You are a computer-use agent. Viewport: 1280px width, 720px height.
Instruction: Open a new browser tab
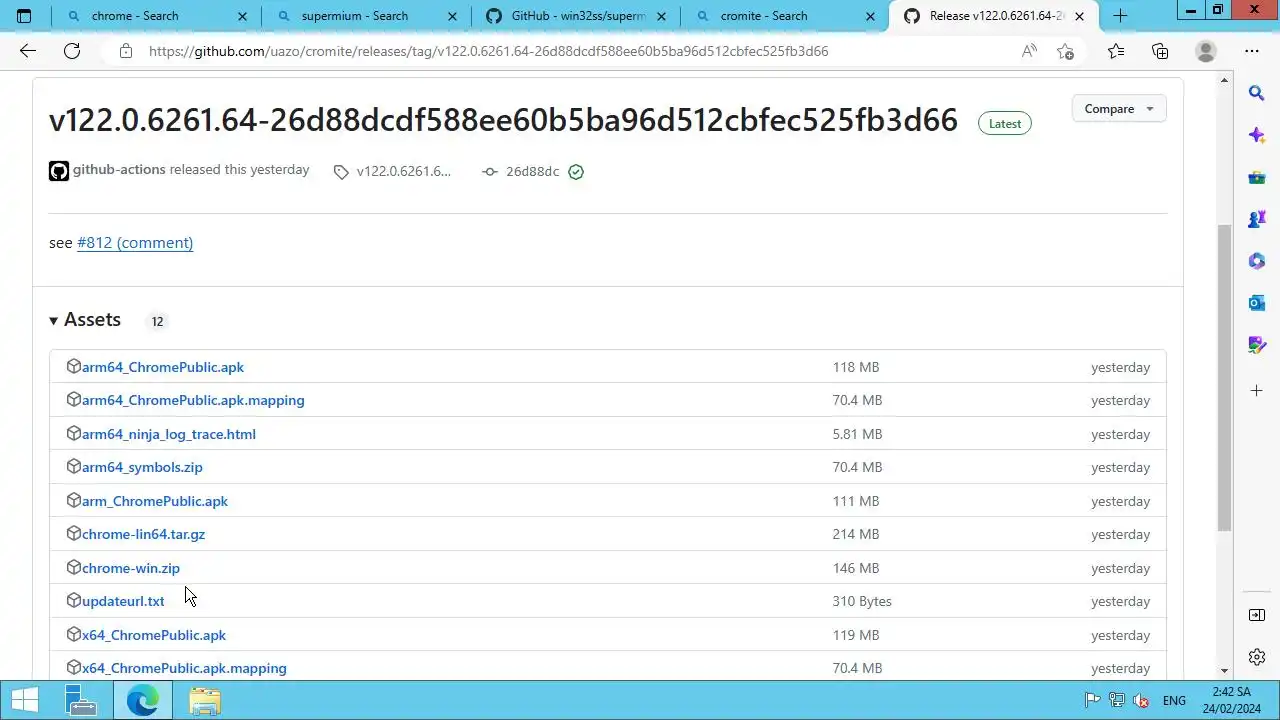pos(1120,16)
